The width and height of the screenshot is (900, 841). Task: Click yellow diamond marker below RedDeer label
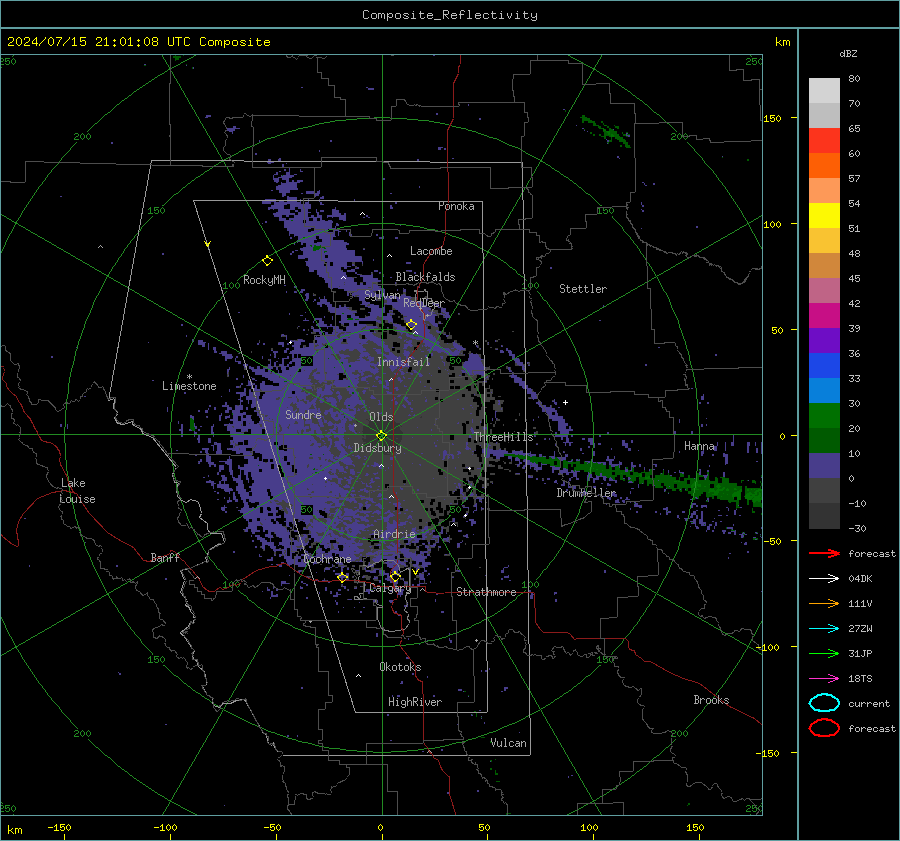coord(412,325)
